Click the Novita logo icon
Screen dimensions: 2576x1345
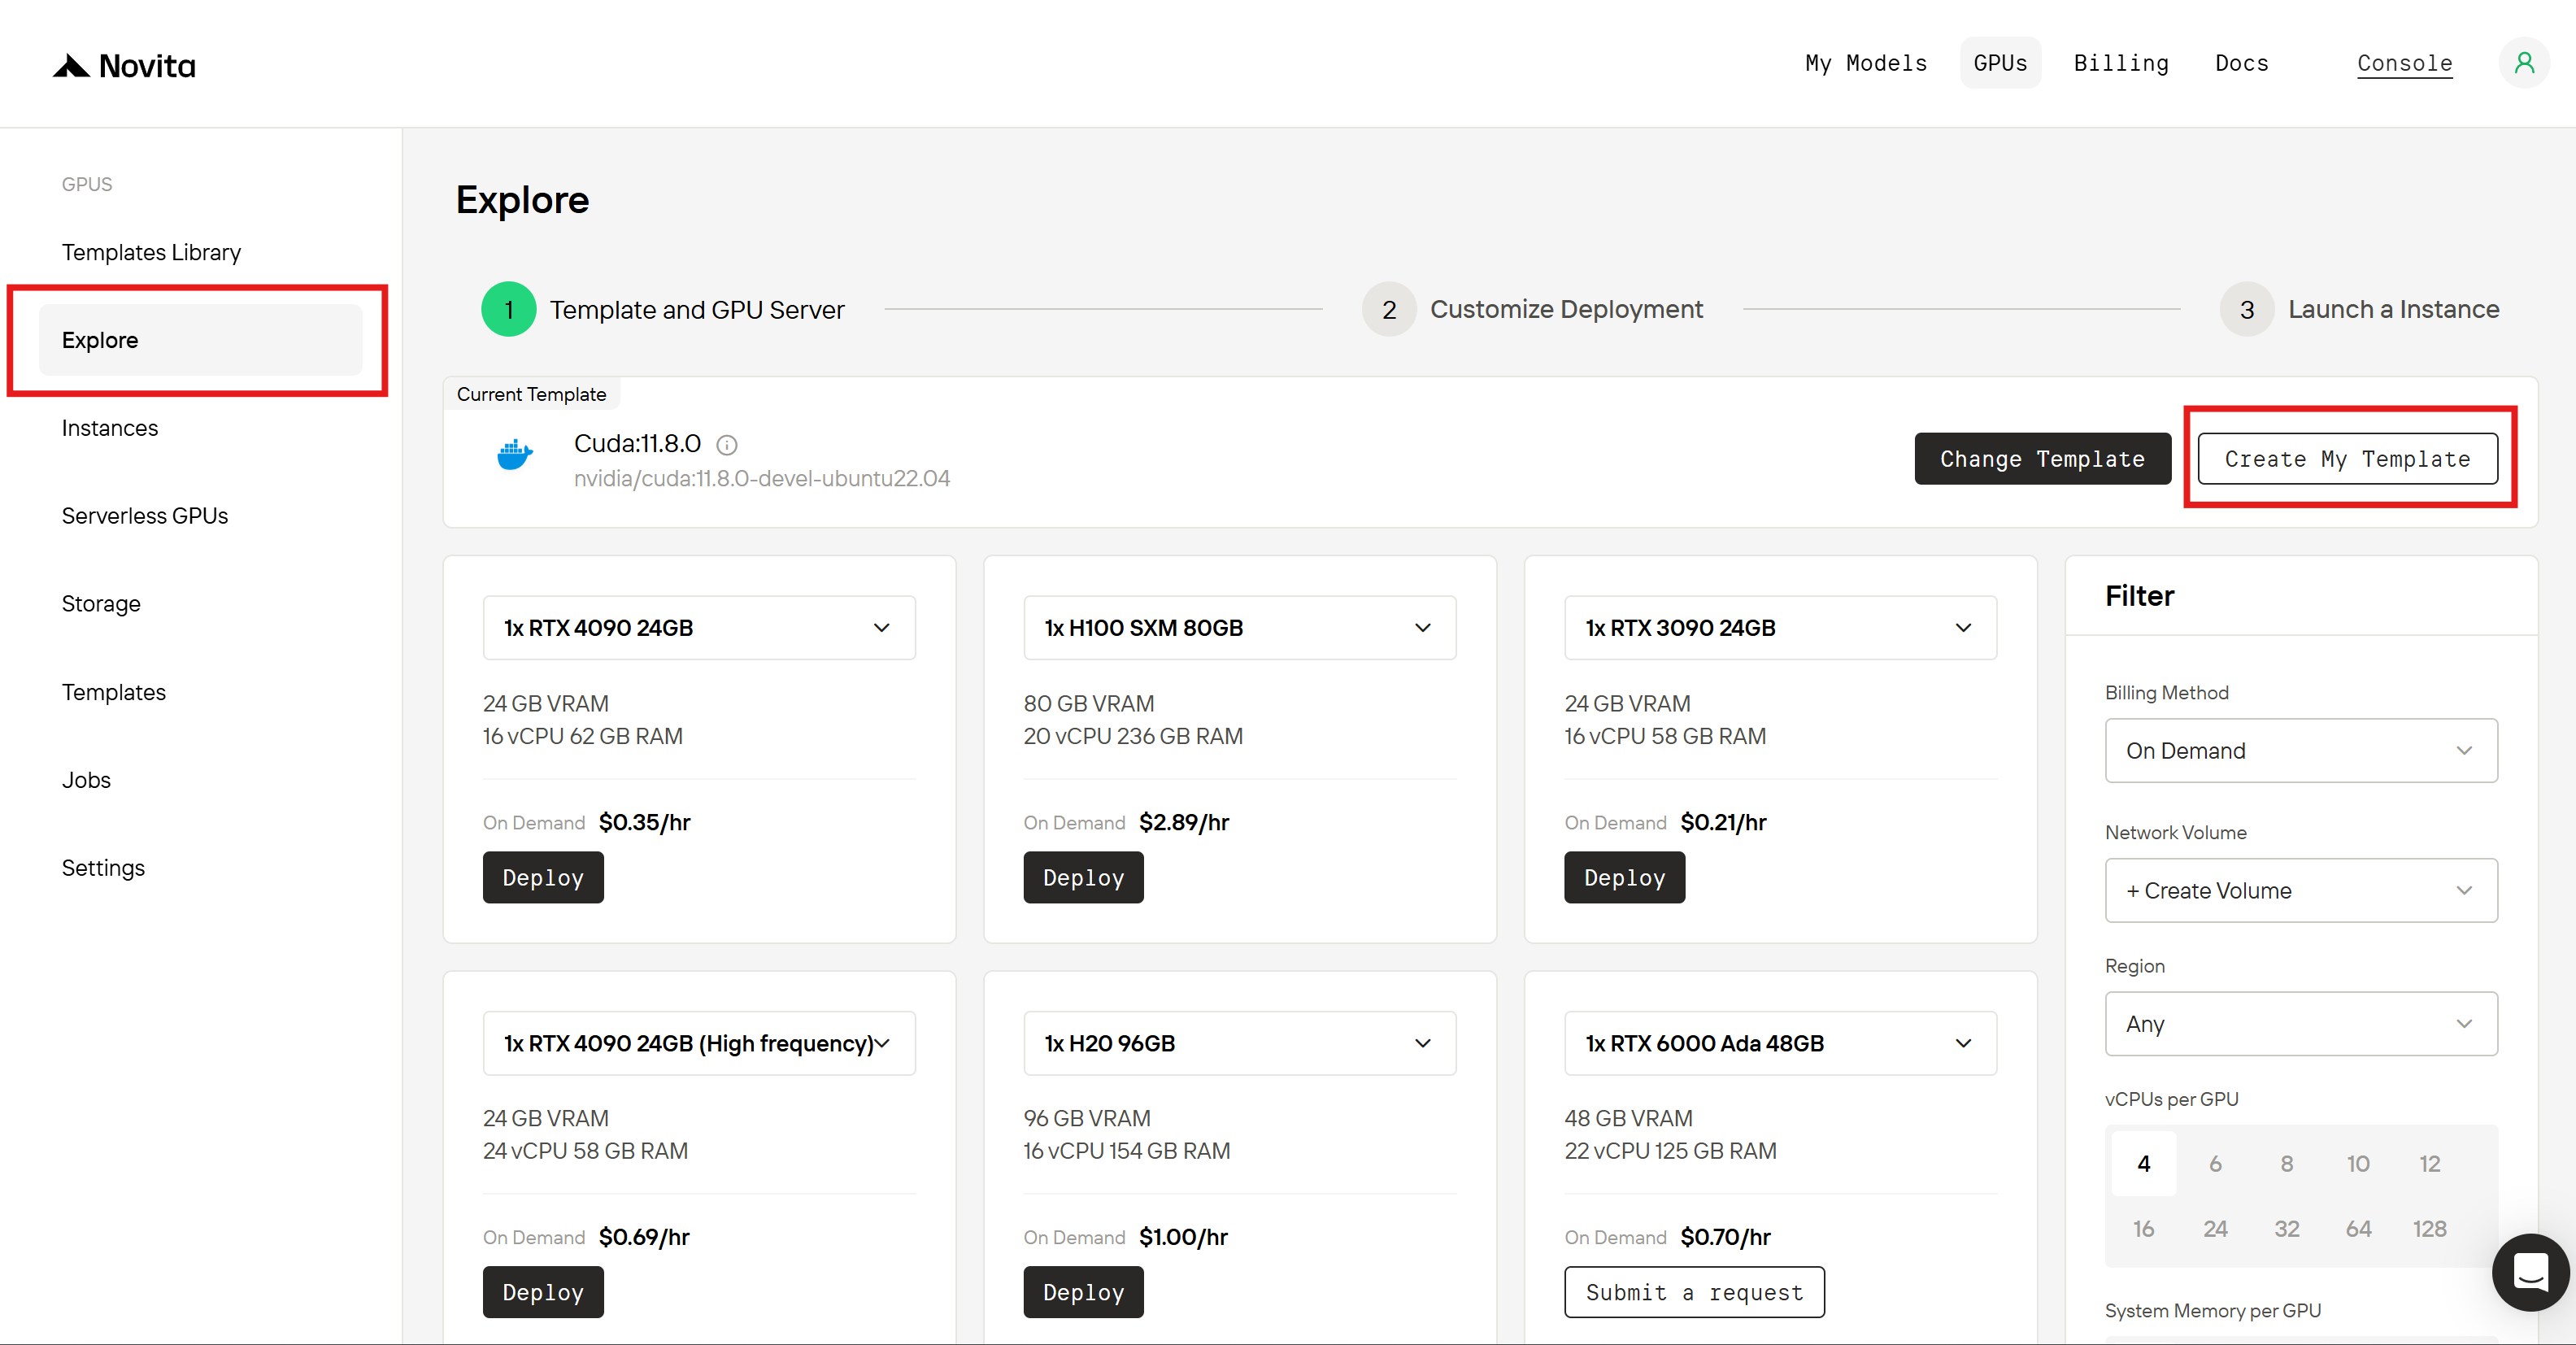tap(72, 66)
